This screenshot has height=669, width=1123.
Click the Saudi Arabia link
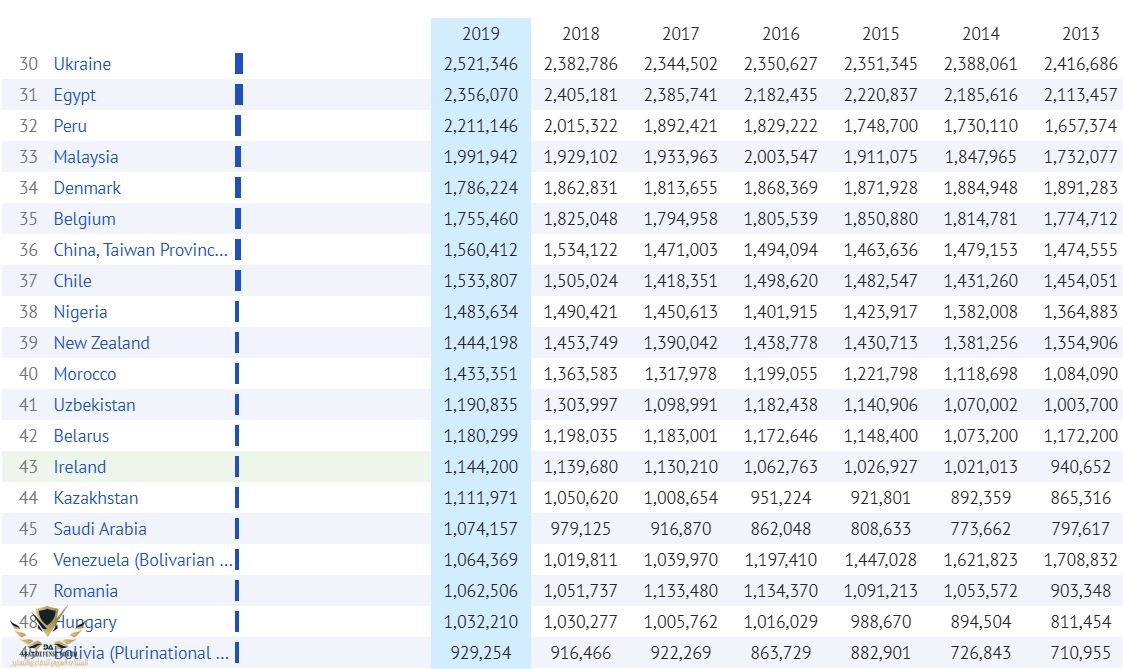pyautogui.click(x=100, y=529)
